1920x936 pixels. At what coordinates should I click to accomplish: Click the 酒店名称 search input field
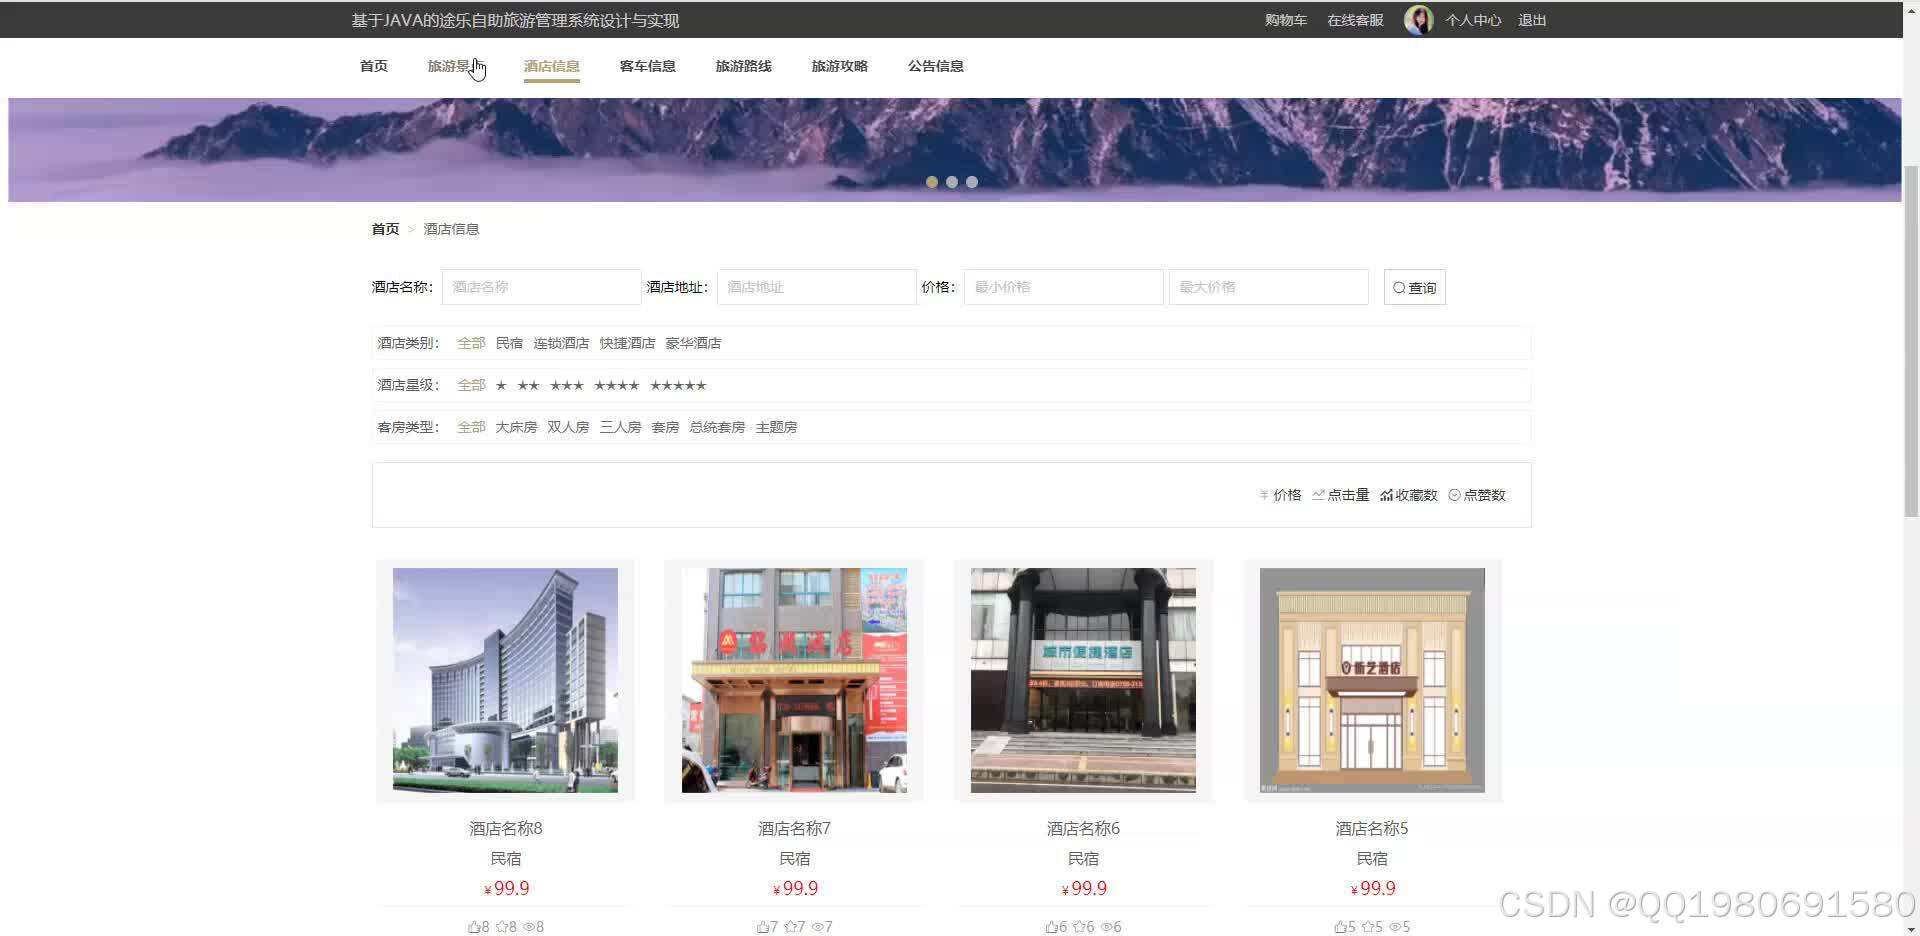click(541, 287)
